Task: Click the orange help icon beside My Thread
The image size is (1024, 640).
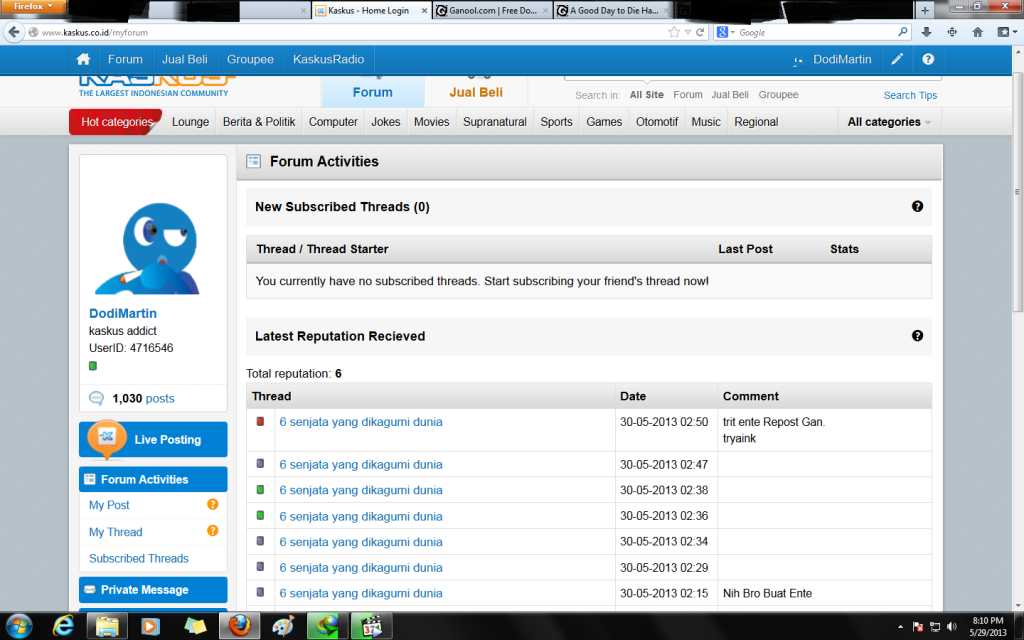Action: point(212,531)
